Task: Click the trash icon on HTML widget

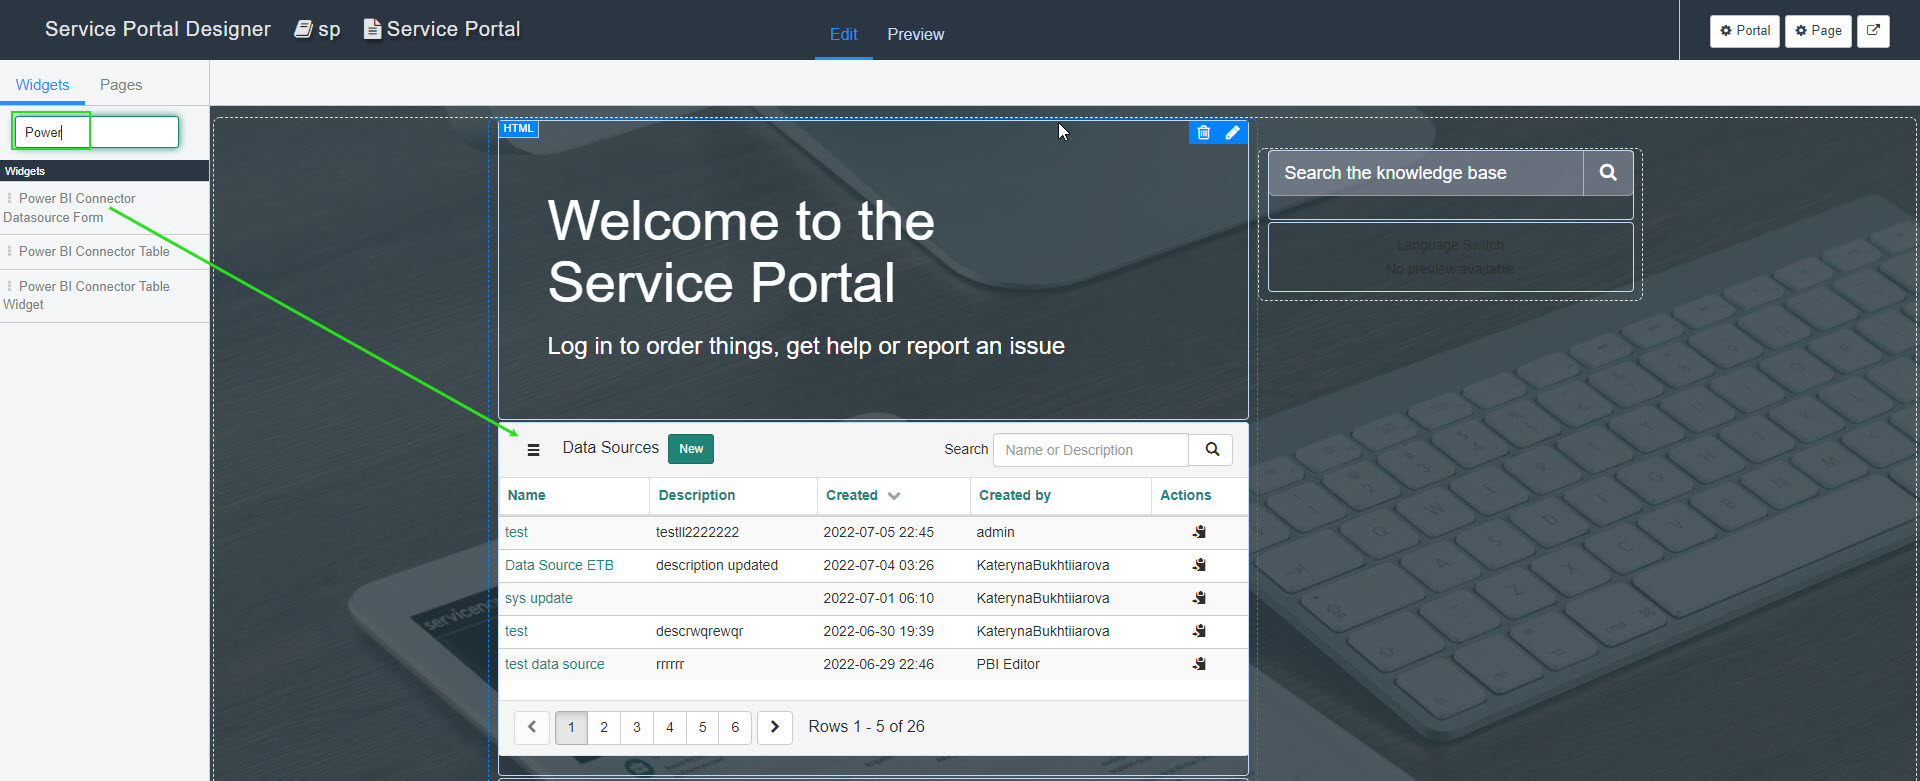Action: click(x=1203, y=132)
